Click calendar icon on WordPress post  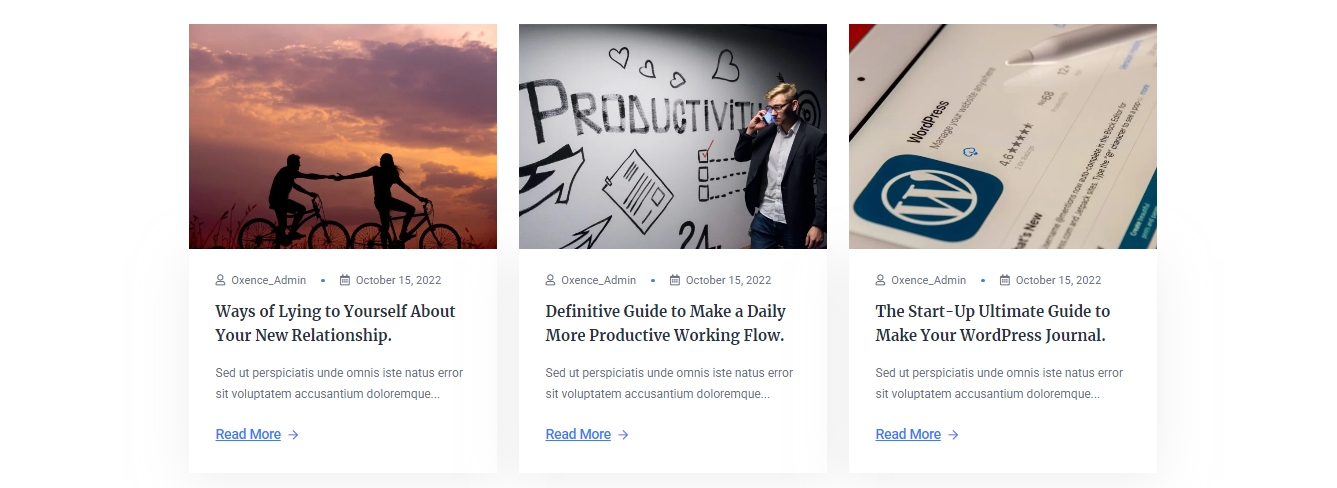click(1005, 280)
